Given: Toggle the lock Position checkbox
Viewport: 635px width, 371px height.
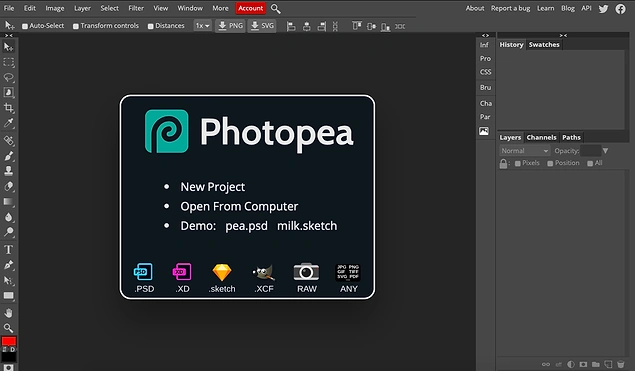Looking at the screenshot, I should tap(550, 163).
